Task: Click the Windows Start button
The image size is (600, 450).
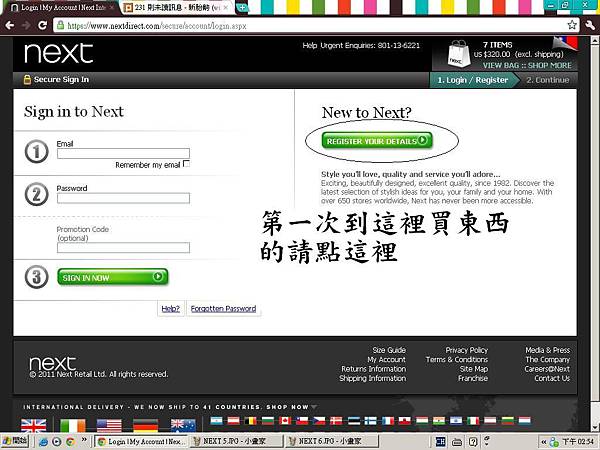Action: pos(15,442)
